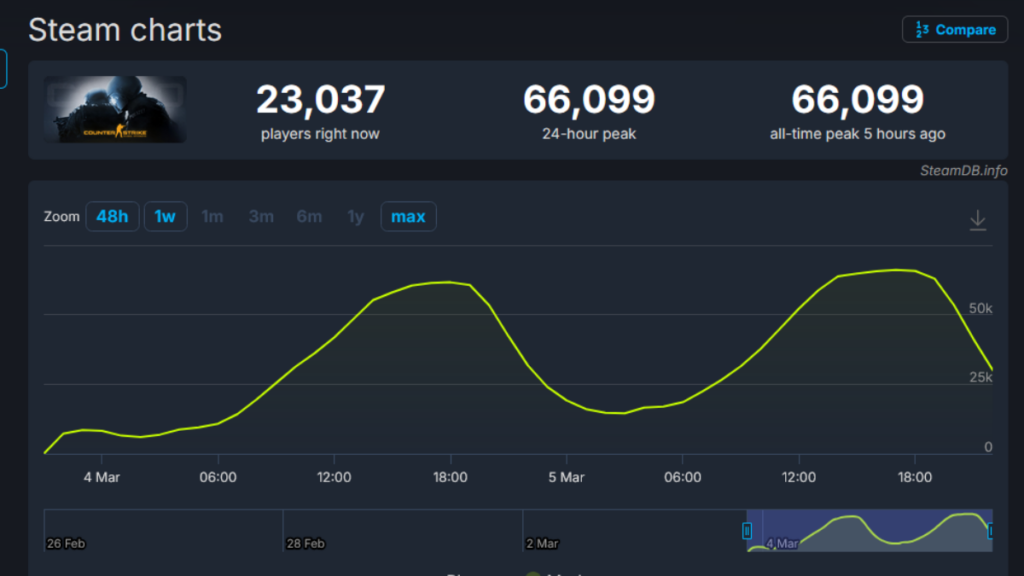Click the 26 Feb navigator date marker

point(66,543)
